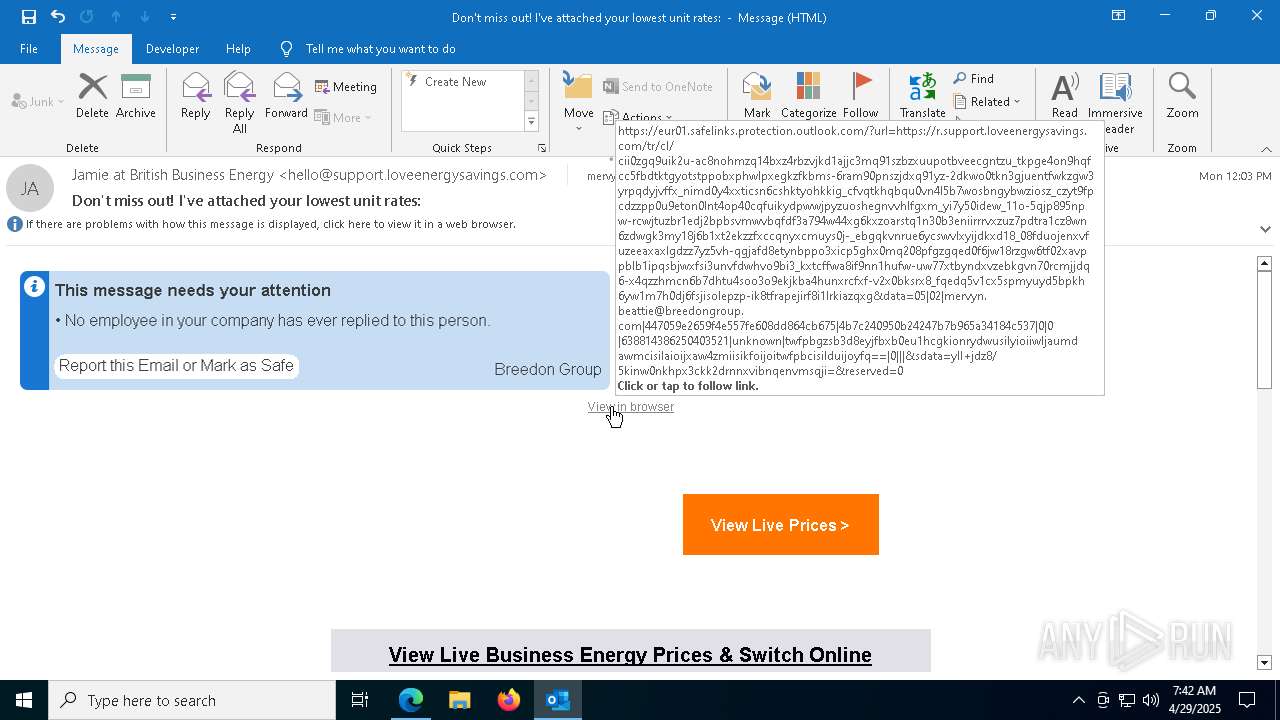Click the View in browser link
The height and width of the screenshot is (720, 1280).
tap(631, 407)
